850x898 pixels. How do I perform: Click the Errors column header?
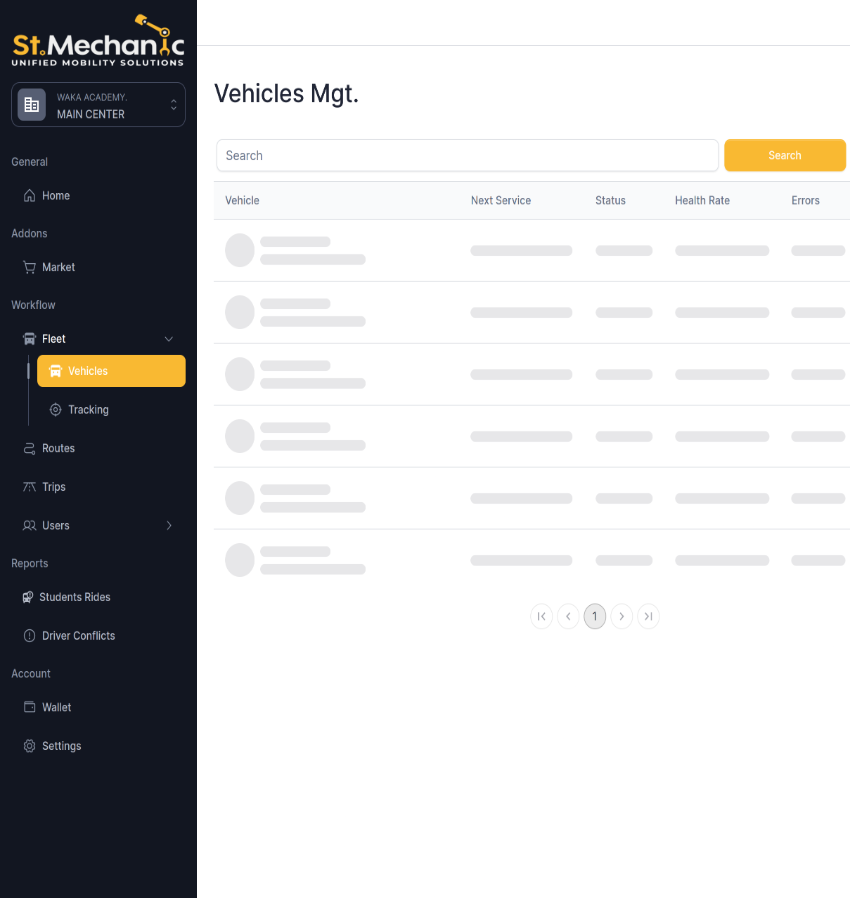click(x=805, y=200)
